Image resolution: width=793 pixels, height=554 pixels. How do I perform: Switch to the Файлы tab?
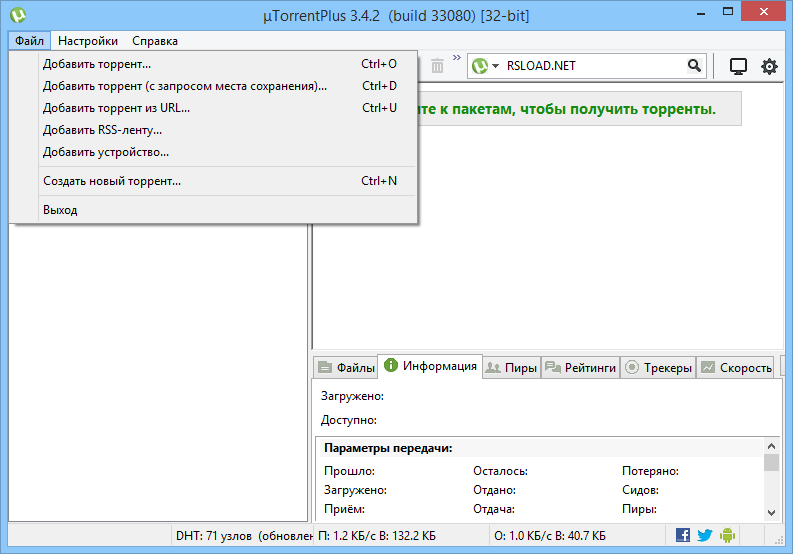click(346, 368)
